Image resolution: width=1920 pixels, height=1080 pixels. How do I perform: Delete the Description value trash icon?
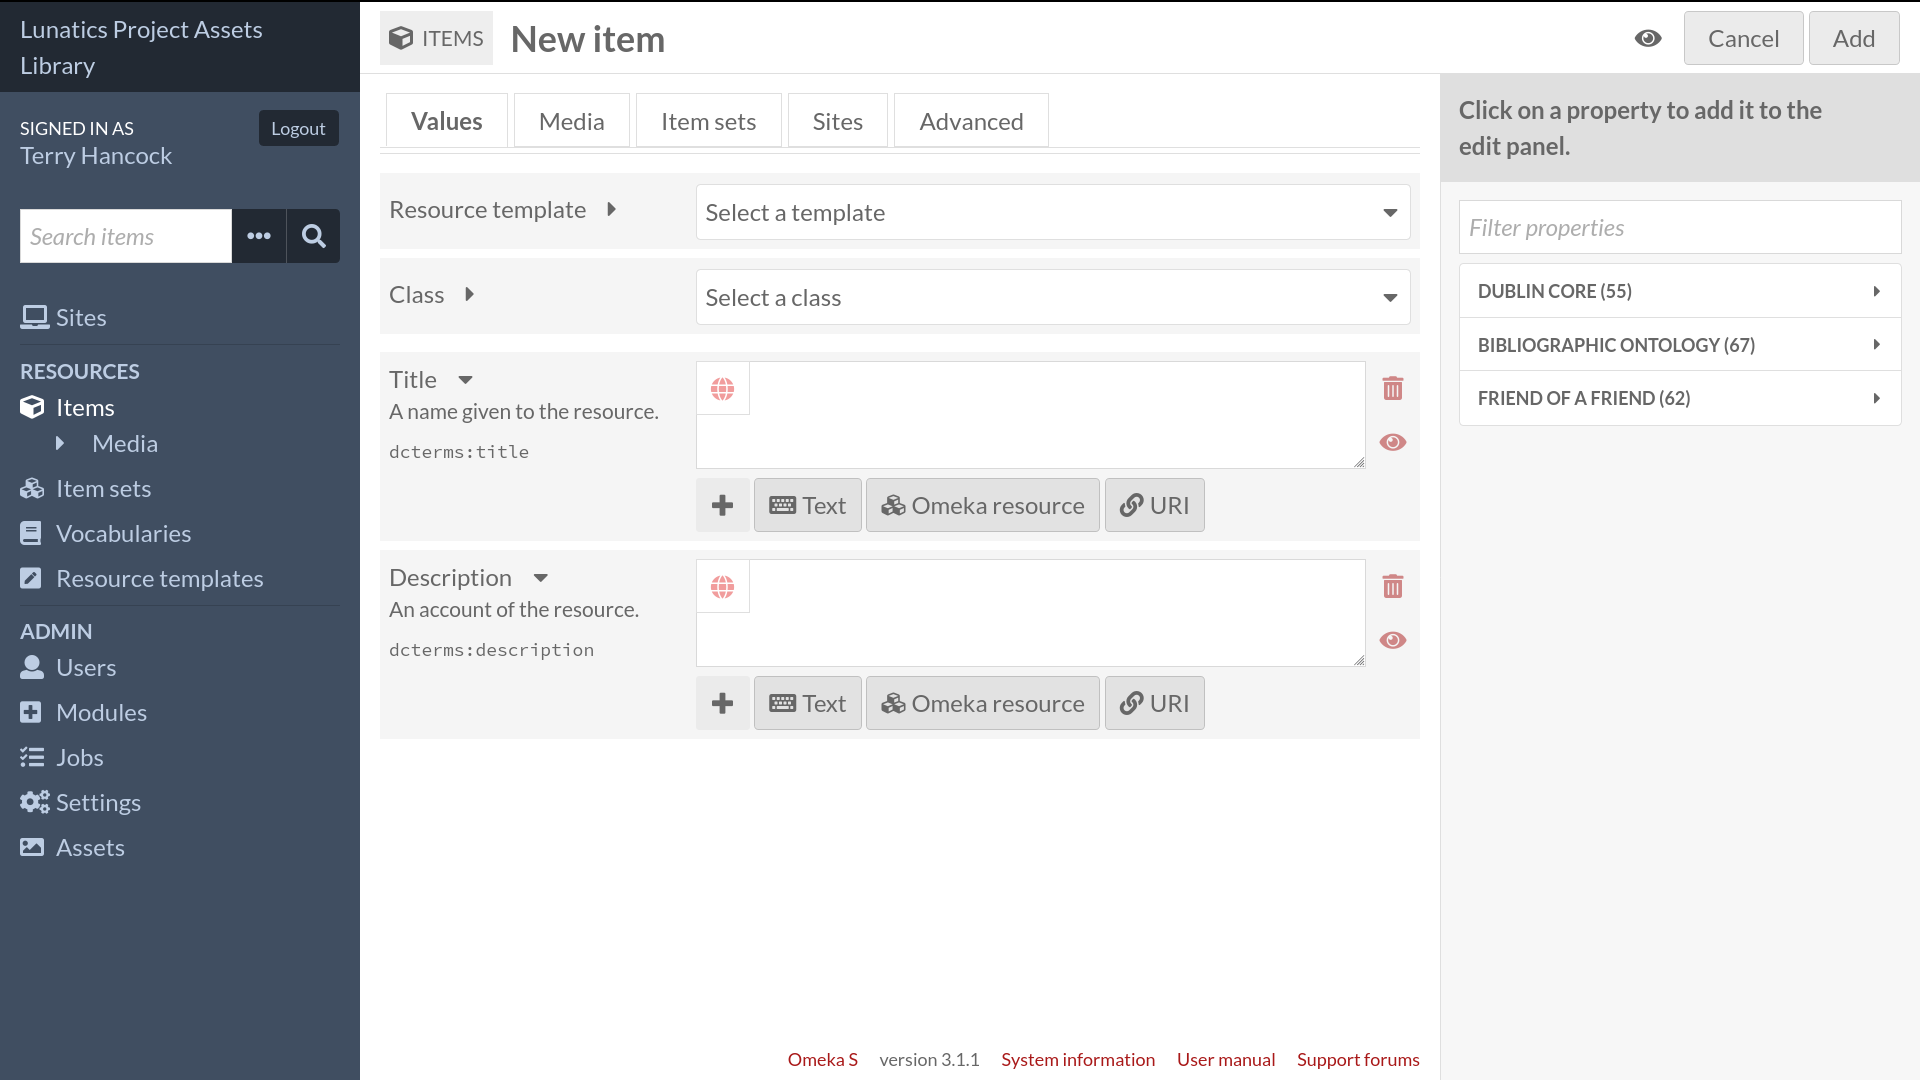point(1393,586)
